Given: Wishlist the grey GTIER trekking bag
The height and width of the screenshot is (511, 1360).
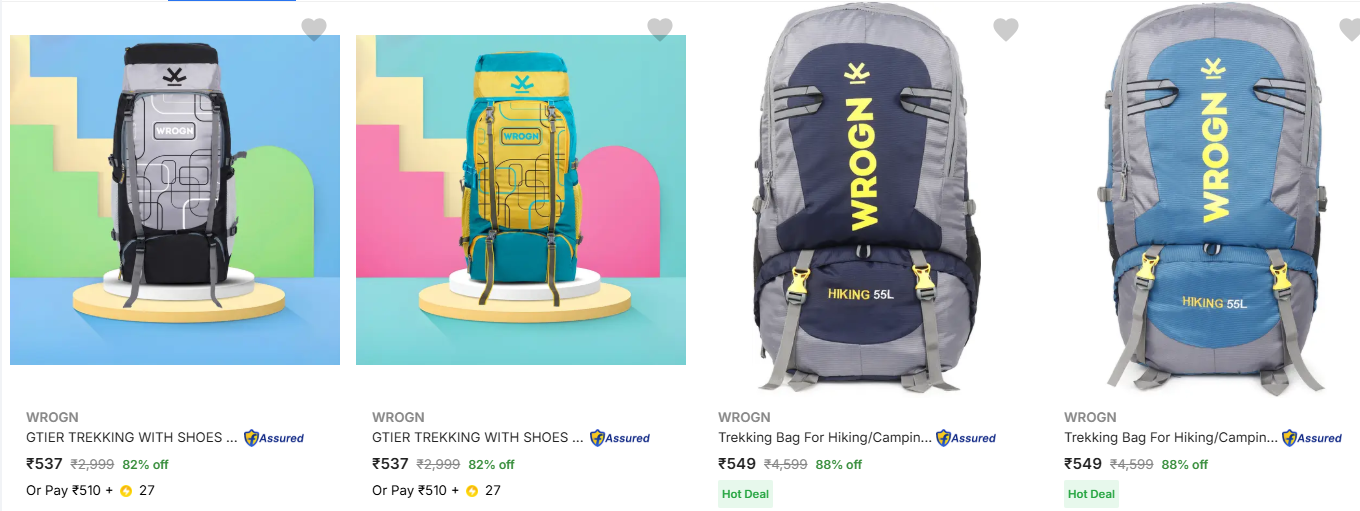Looking at the screenshot, I should tap(314, 29).
